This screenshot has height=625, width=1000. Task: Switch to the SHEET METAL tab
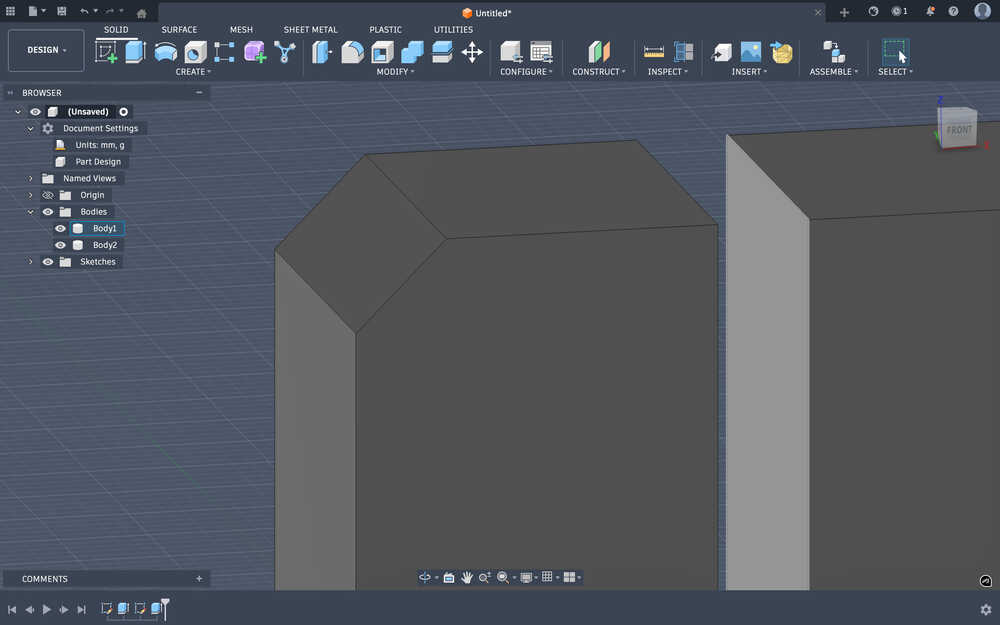coord(311,29)
